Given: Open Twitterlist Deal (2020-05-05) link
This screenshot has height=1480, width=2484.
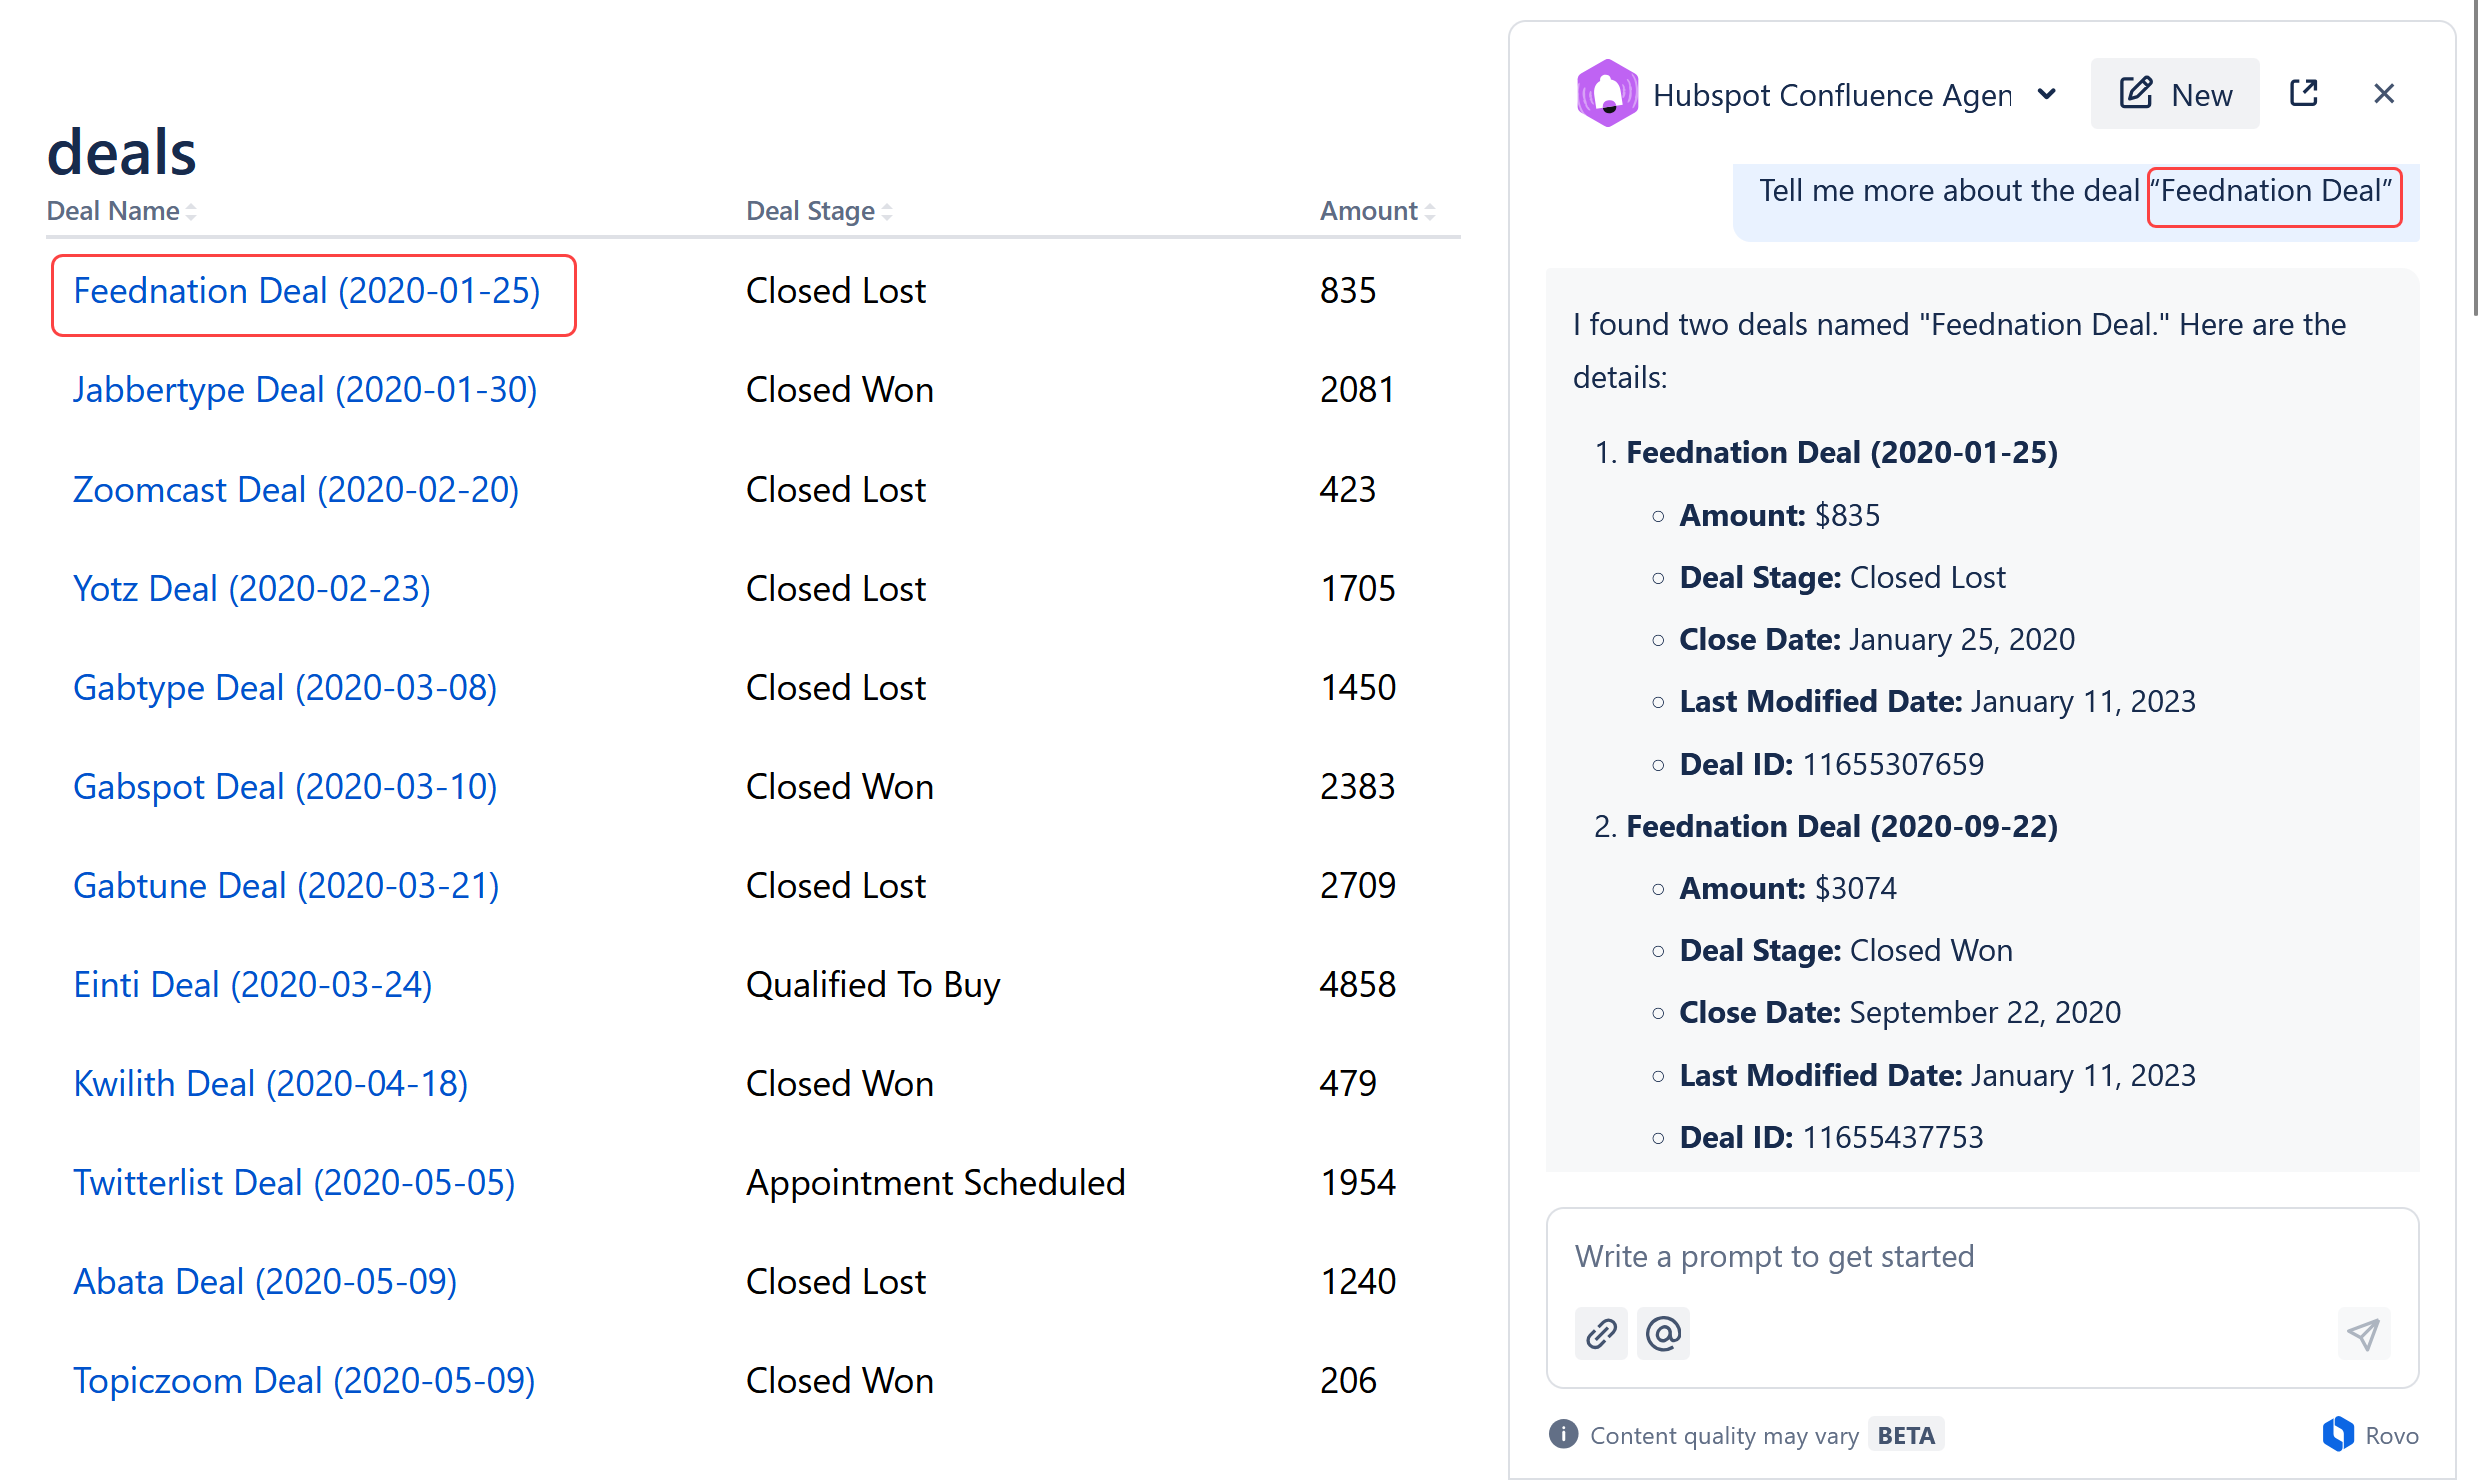Looking at the screenshot, I should coord(294,1183).
